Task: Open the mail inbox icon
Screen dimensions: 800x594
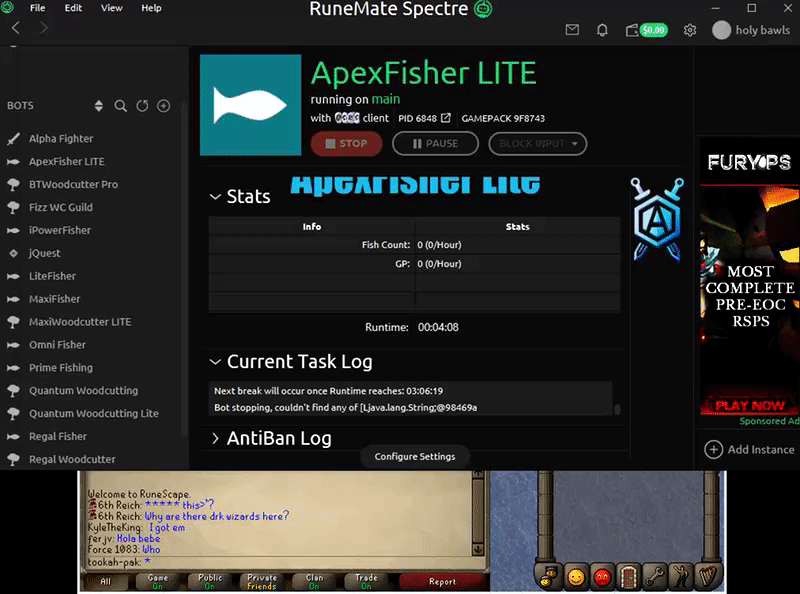Action: [572, 30]
